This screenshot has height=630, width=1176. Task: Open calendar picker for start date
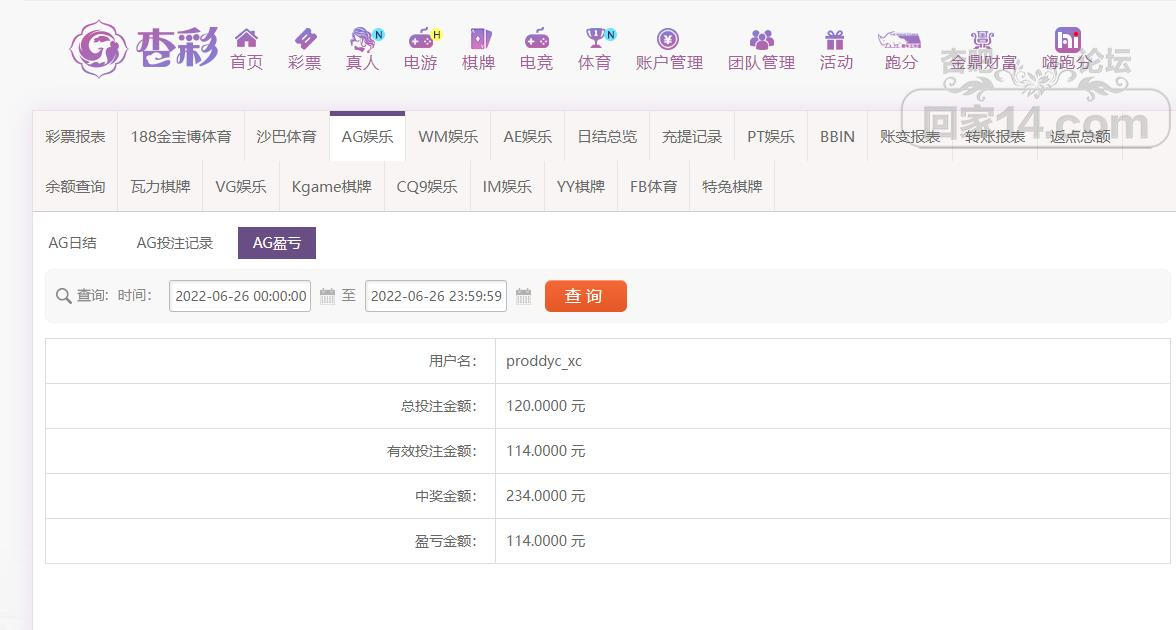[x=327, y=296]
